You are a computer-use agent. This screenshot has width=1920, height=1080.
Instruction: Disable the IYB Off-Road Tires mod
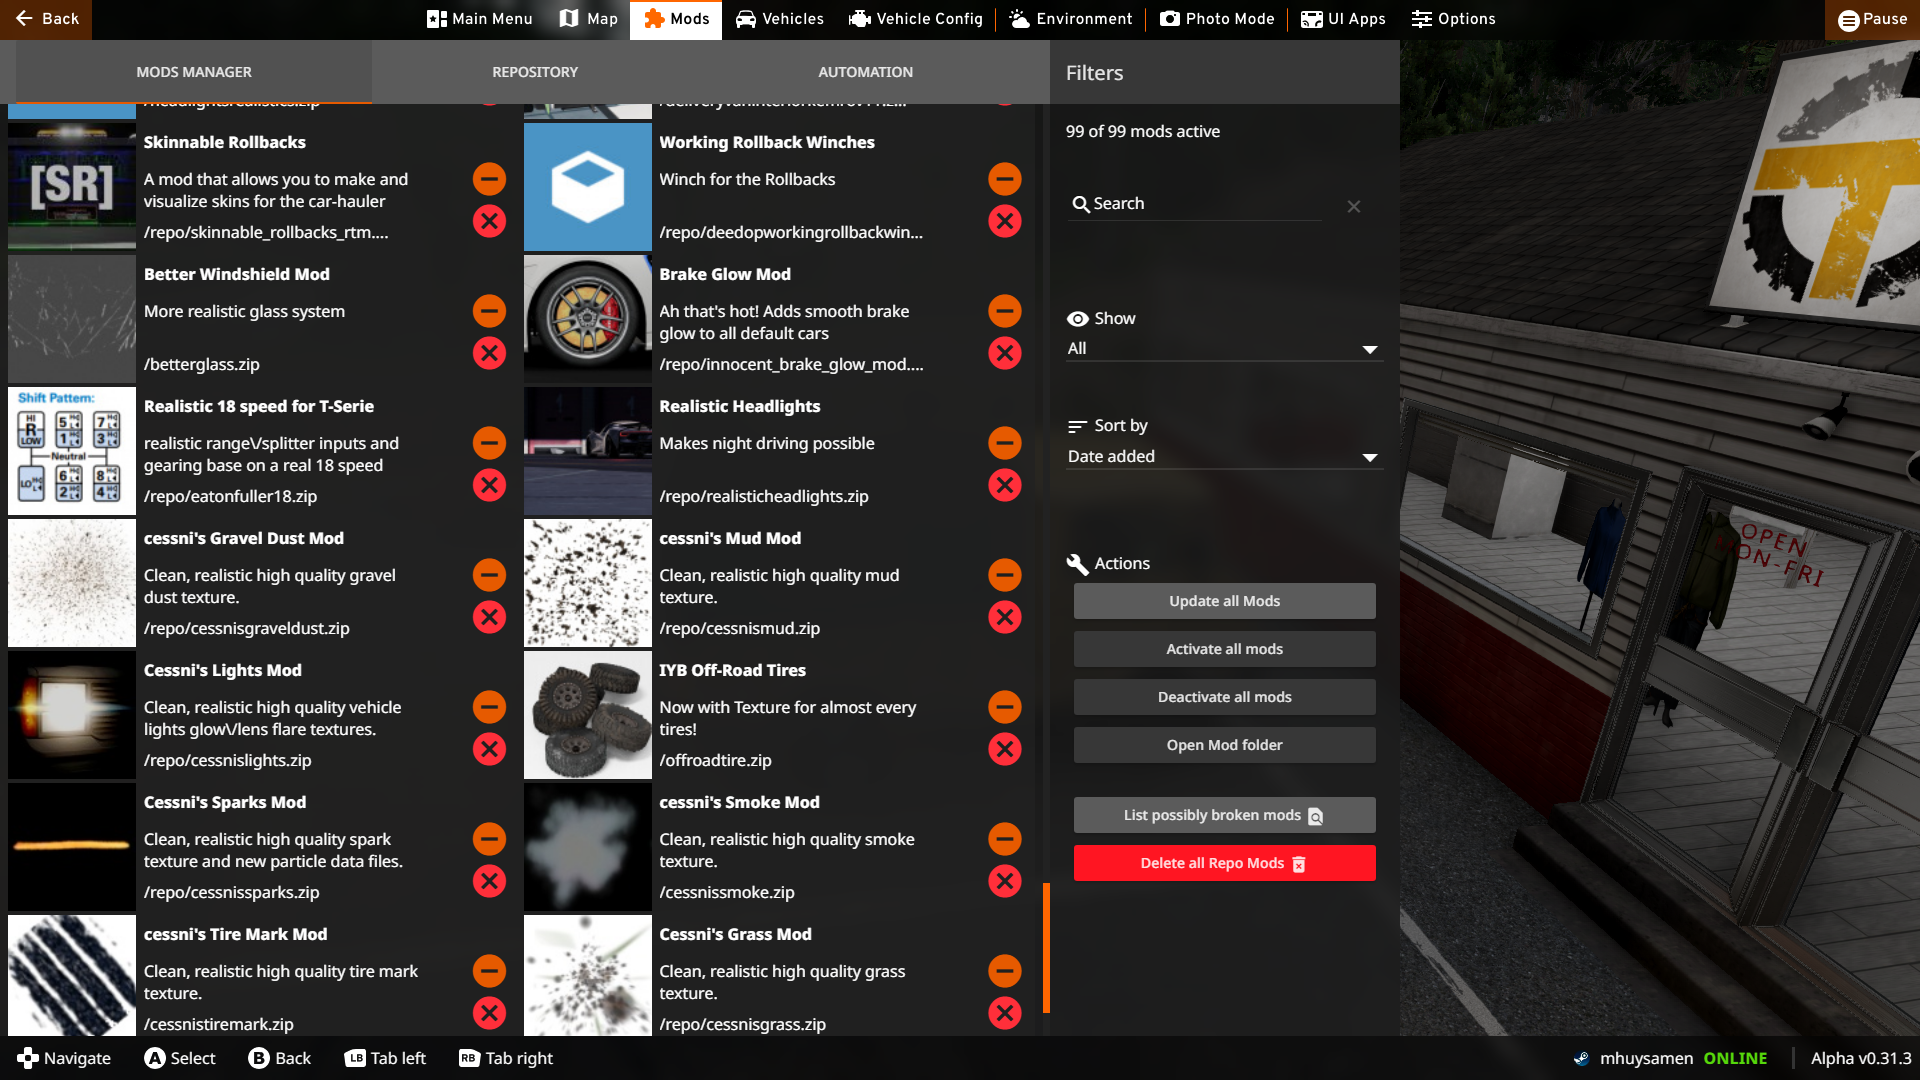pos(1005,707)
